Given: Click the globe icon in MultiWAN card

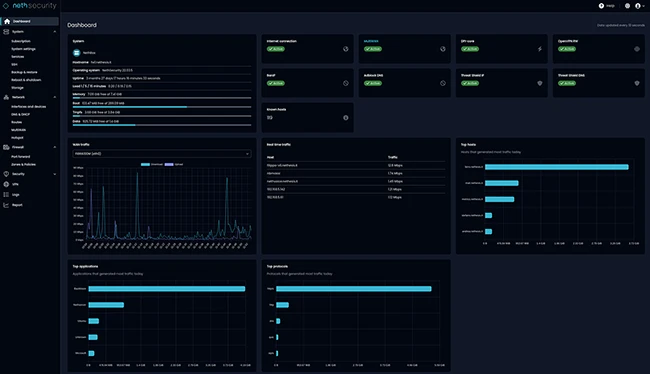Looking at the screenshot, I should coord(443,49).
